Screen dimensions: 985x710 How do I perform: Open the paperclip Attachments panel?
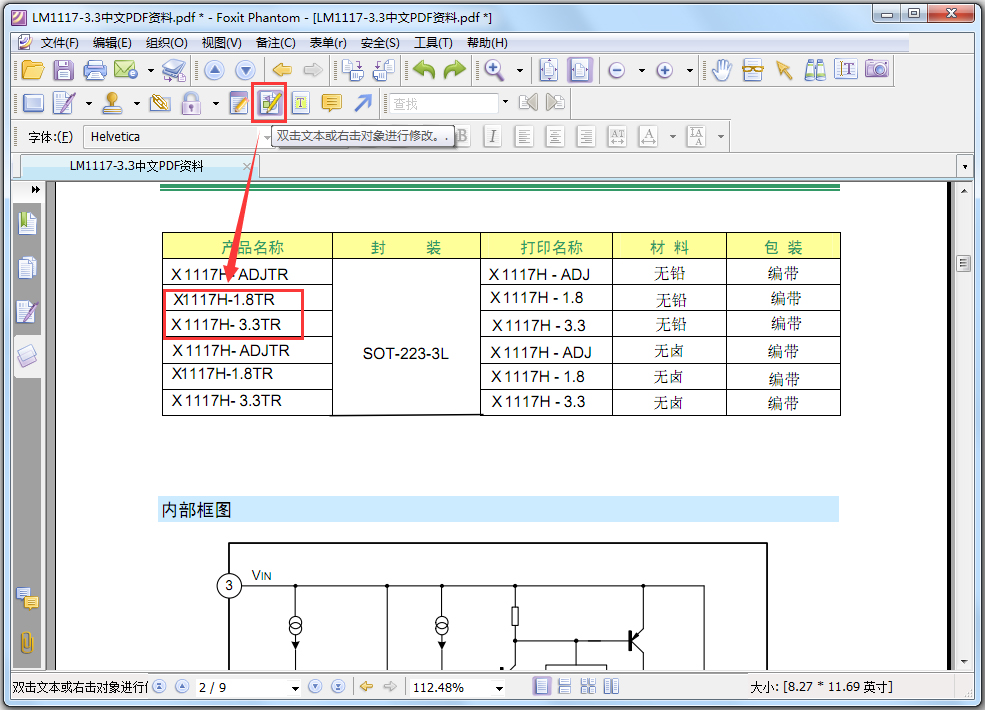click(x=27, y=642)
